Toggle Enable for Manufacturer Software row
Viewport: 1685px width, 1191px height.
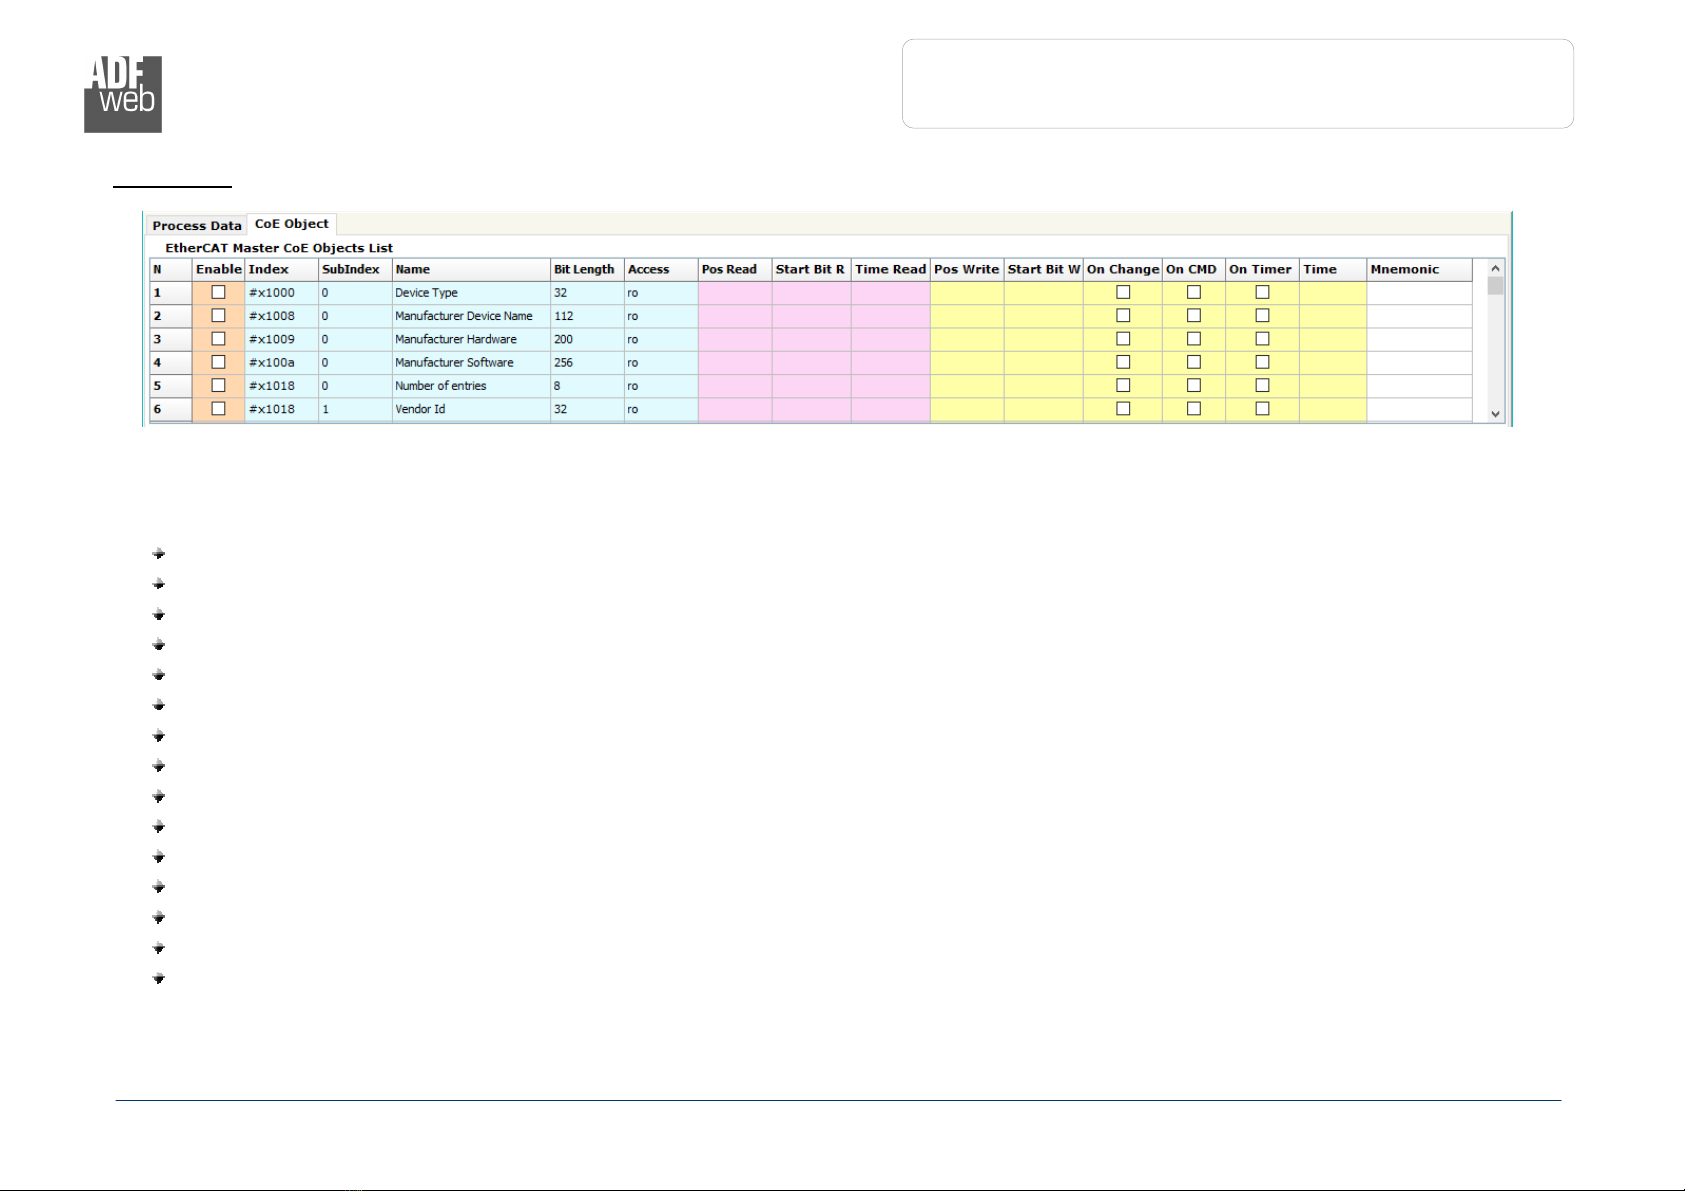coord(218,362)
